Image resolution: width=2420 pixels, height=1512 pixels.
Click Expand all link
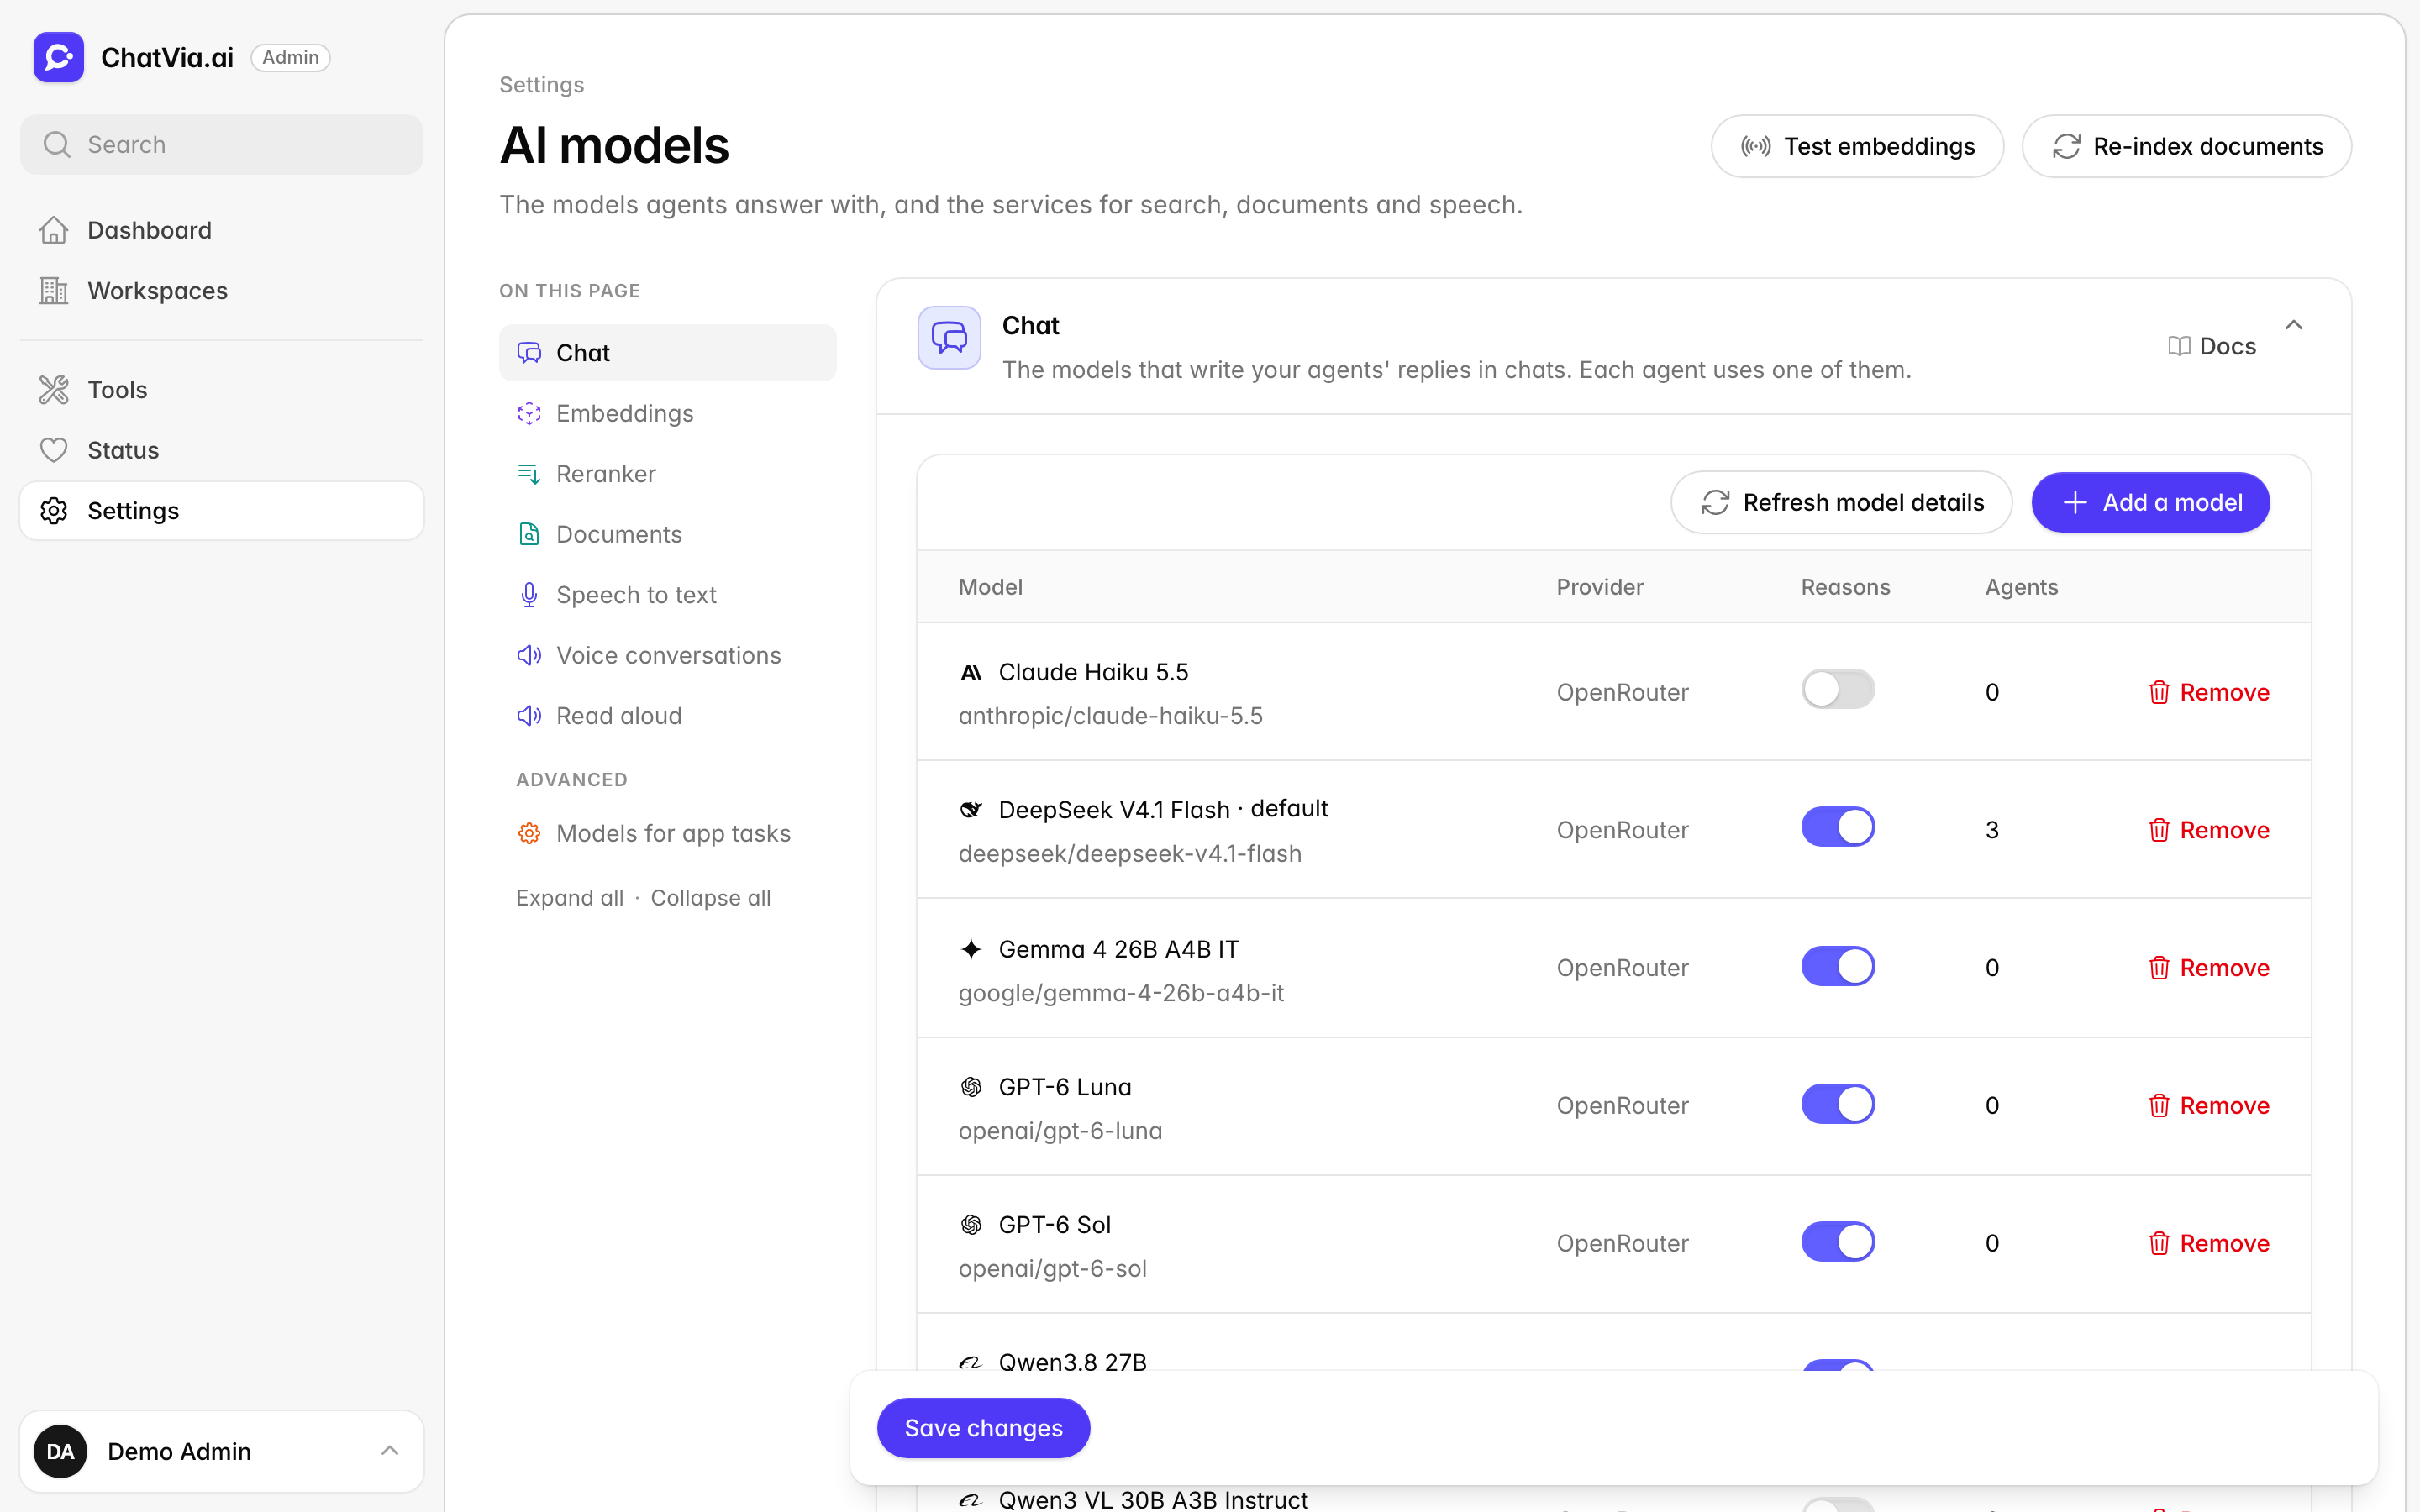570,898
